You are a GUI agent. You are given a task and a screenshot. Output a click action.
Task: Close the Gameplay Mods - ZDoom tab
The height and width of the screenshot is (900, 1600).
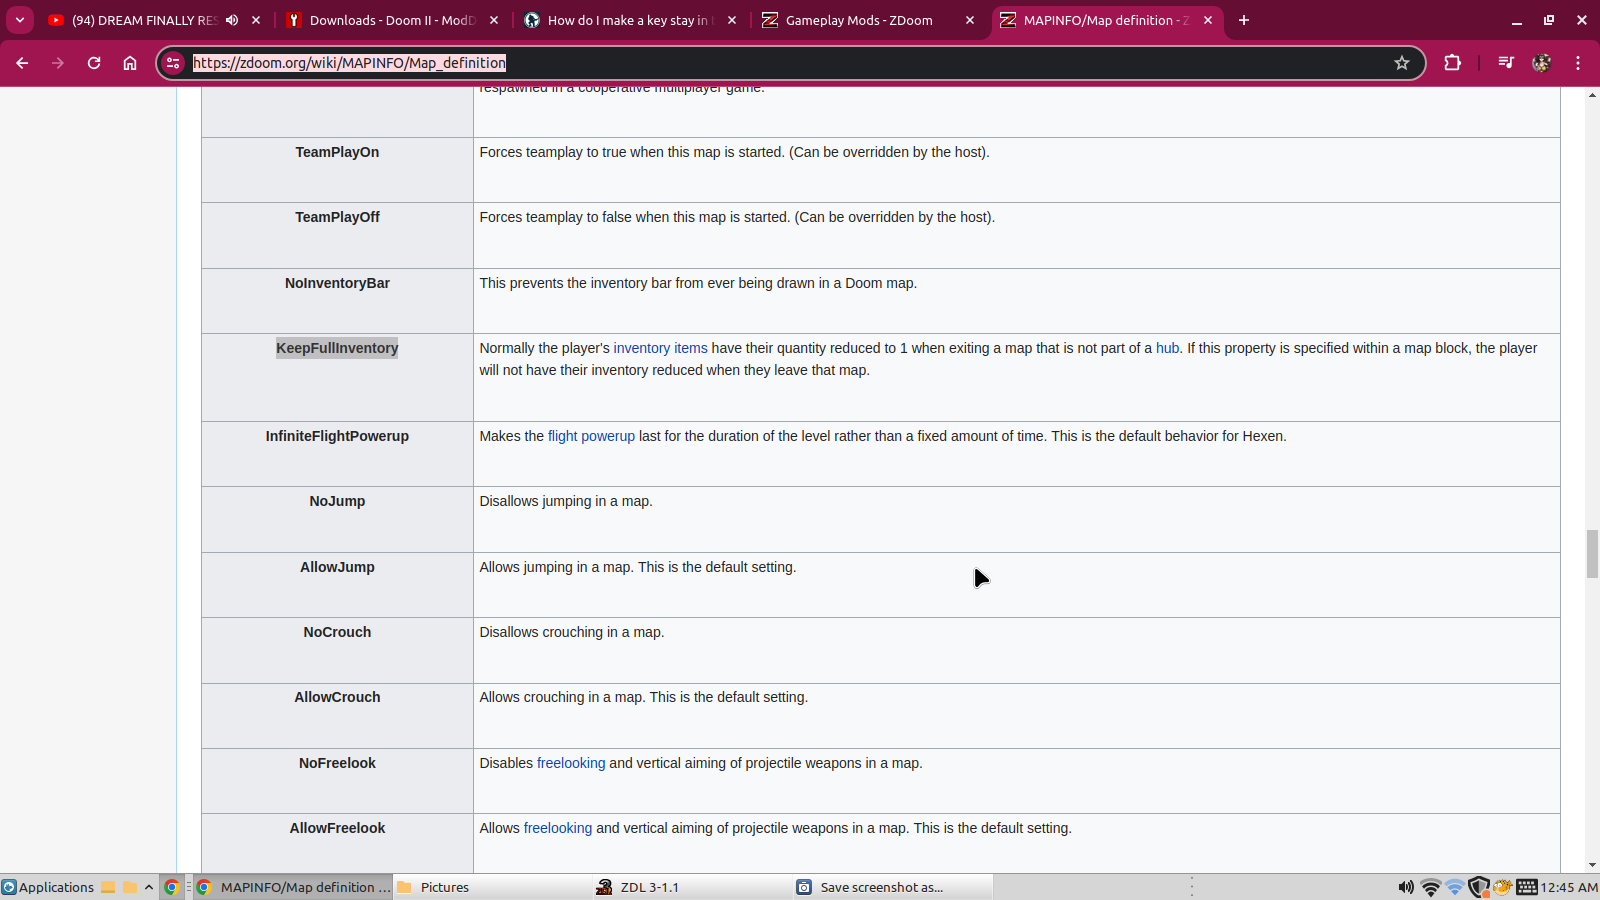tap(969, 20)
